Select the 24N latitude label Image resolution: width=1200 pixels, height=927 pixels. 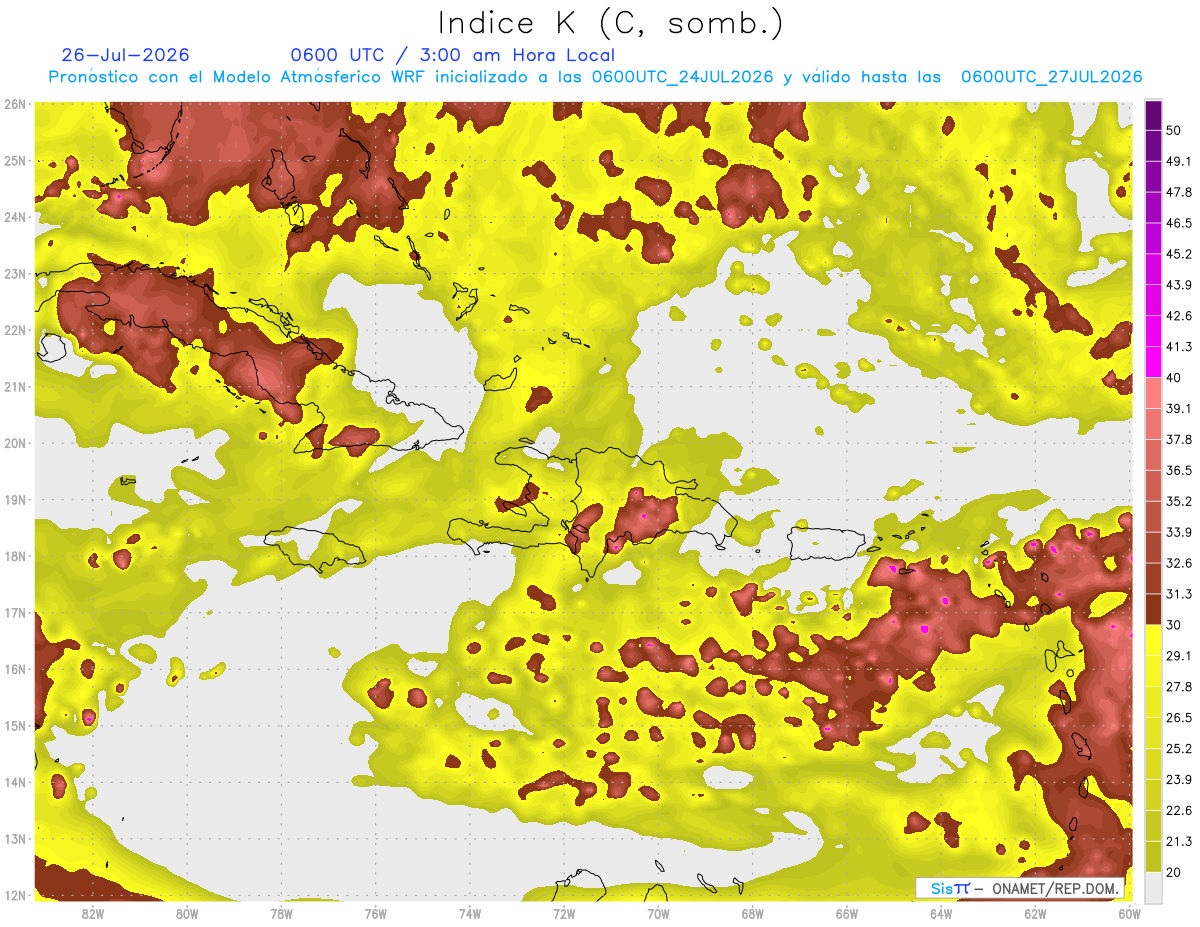pos(15,217)
